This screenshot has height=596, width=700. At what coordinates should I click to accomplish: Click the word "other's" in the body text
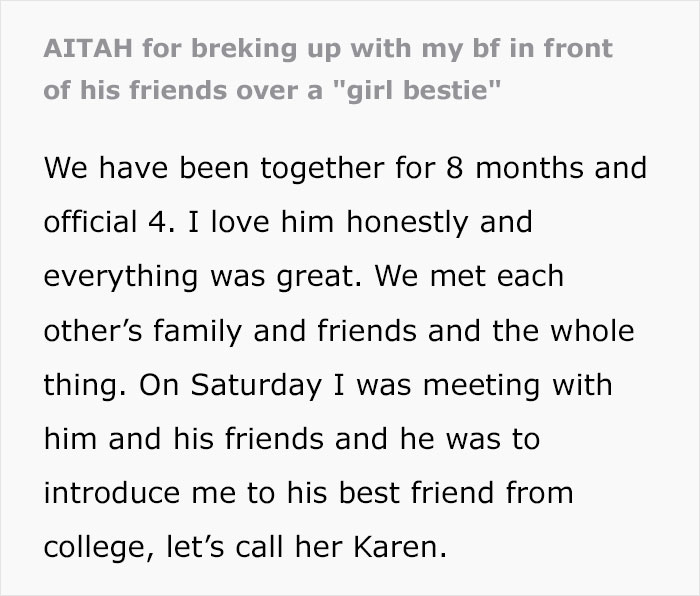point(89,329)
